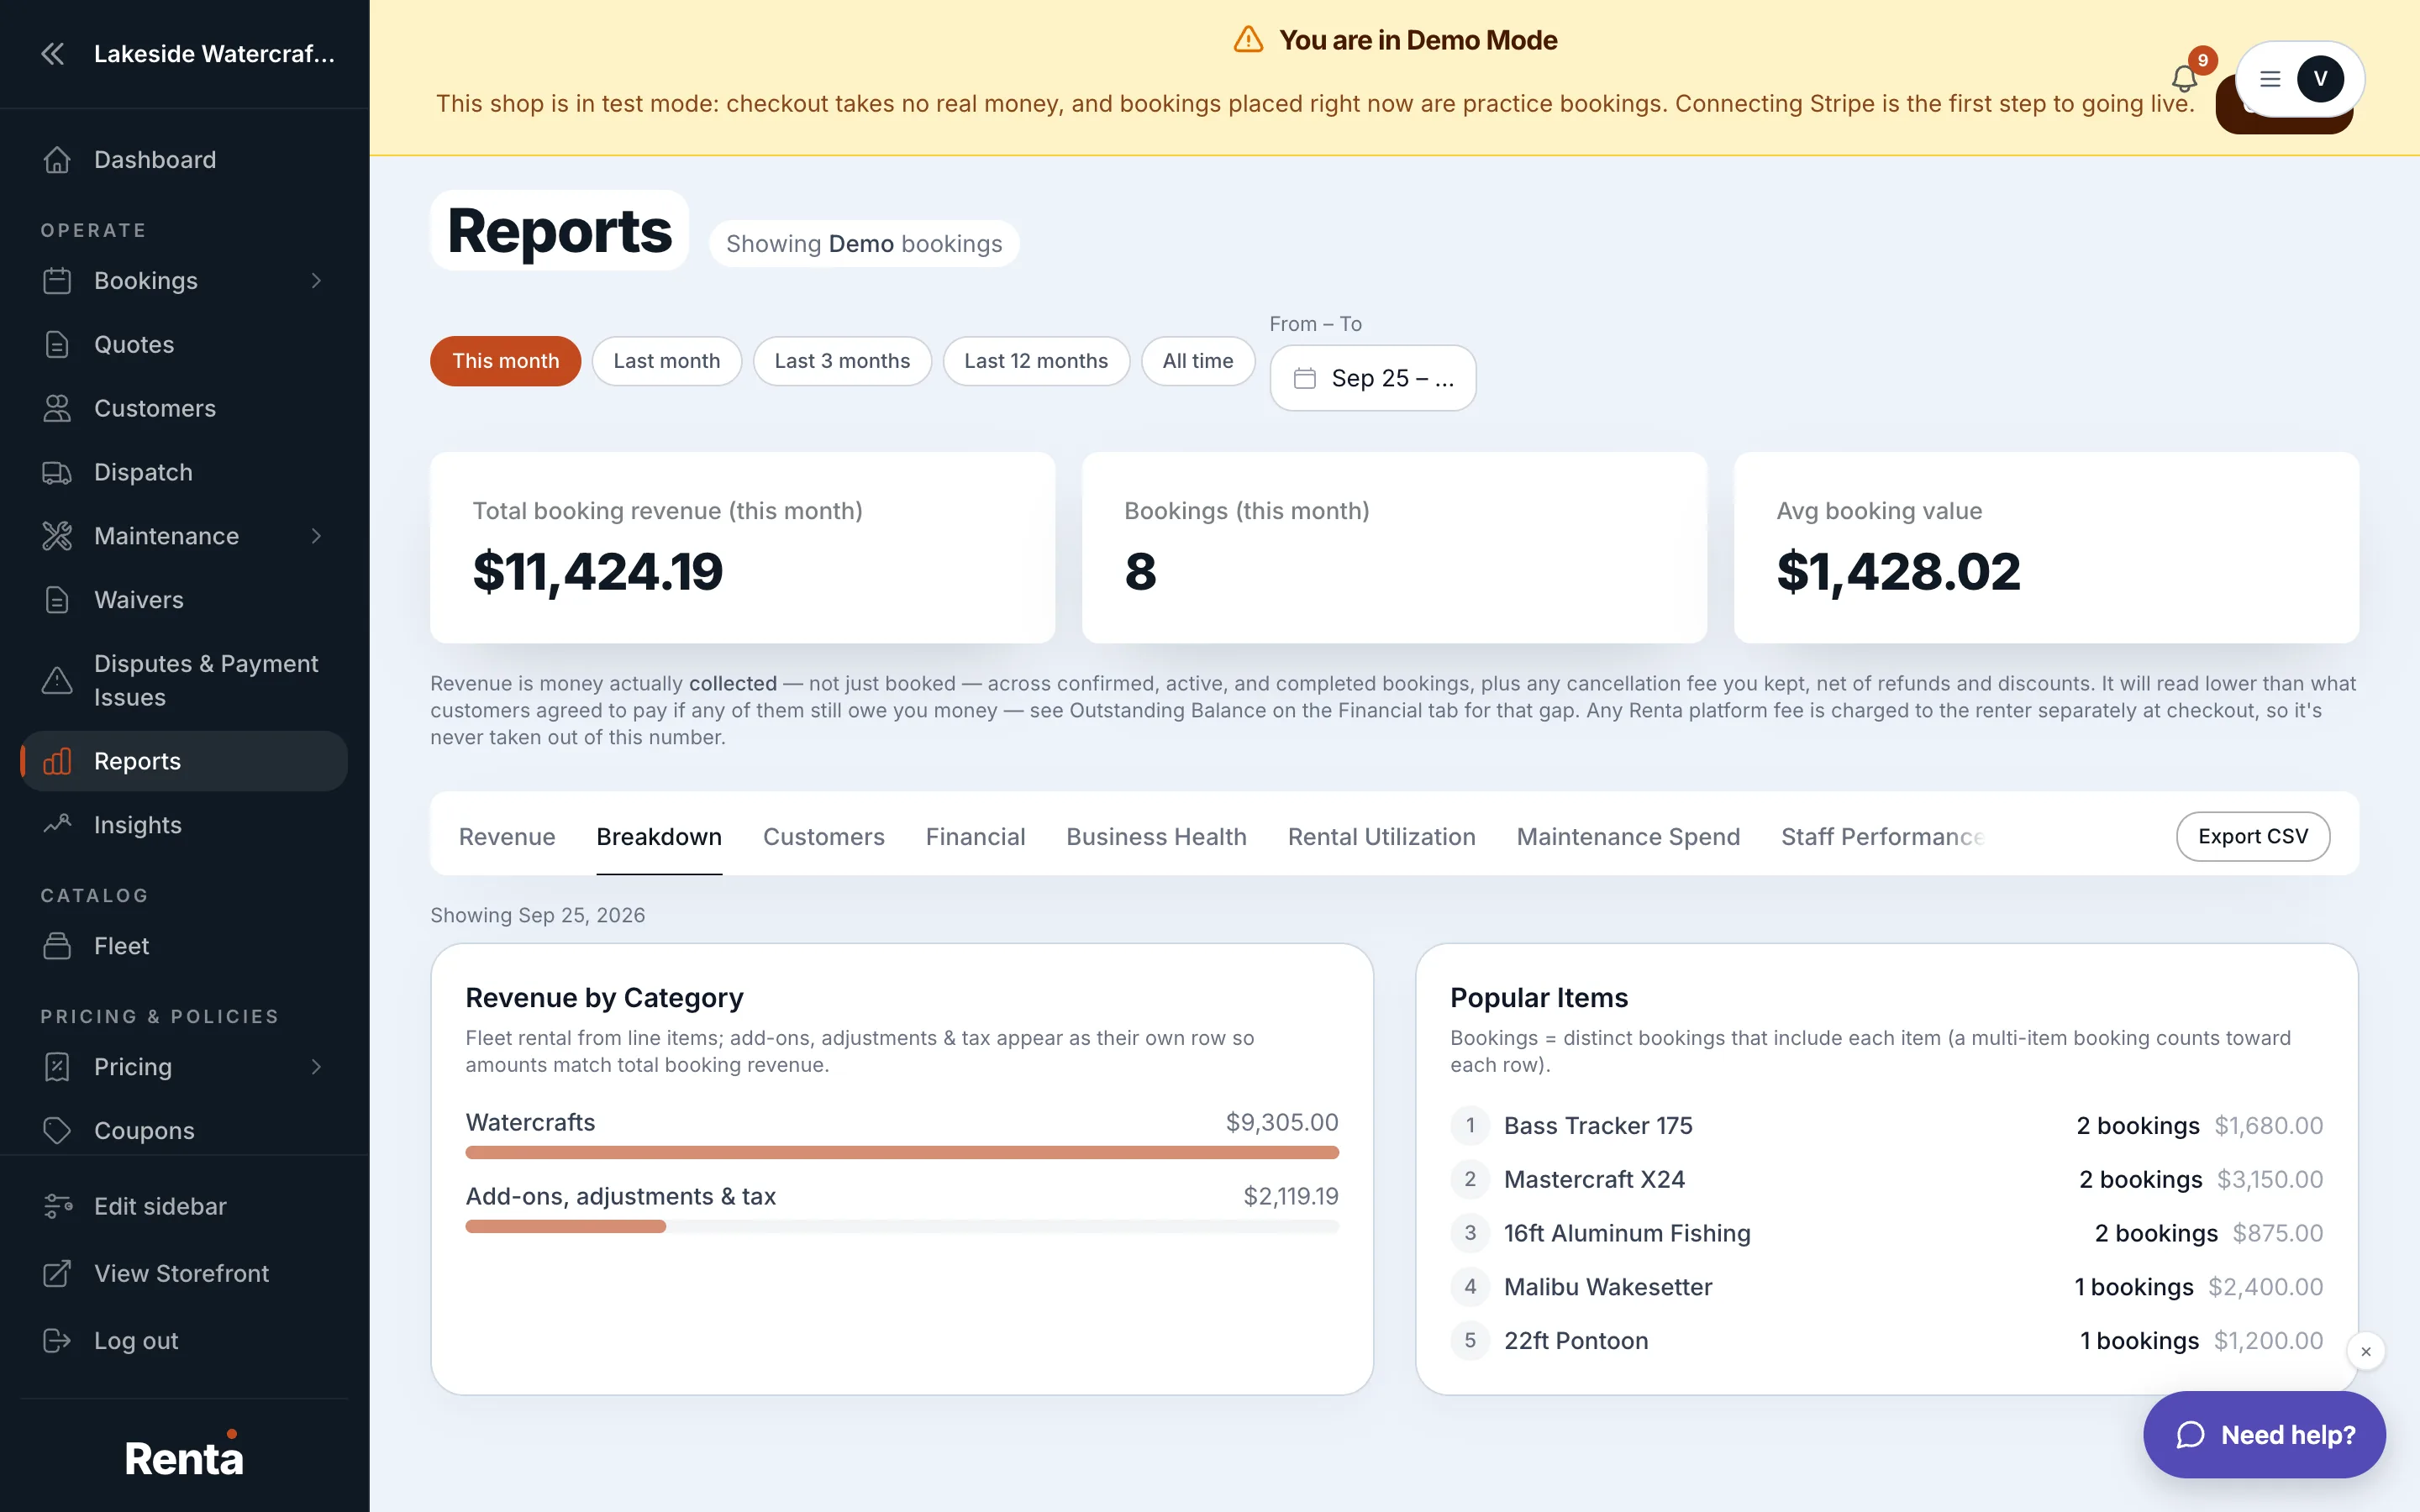Click the Bookings calendar icon
Screen dimensions: 2420x1512
coord(57,281)
